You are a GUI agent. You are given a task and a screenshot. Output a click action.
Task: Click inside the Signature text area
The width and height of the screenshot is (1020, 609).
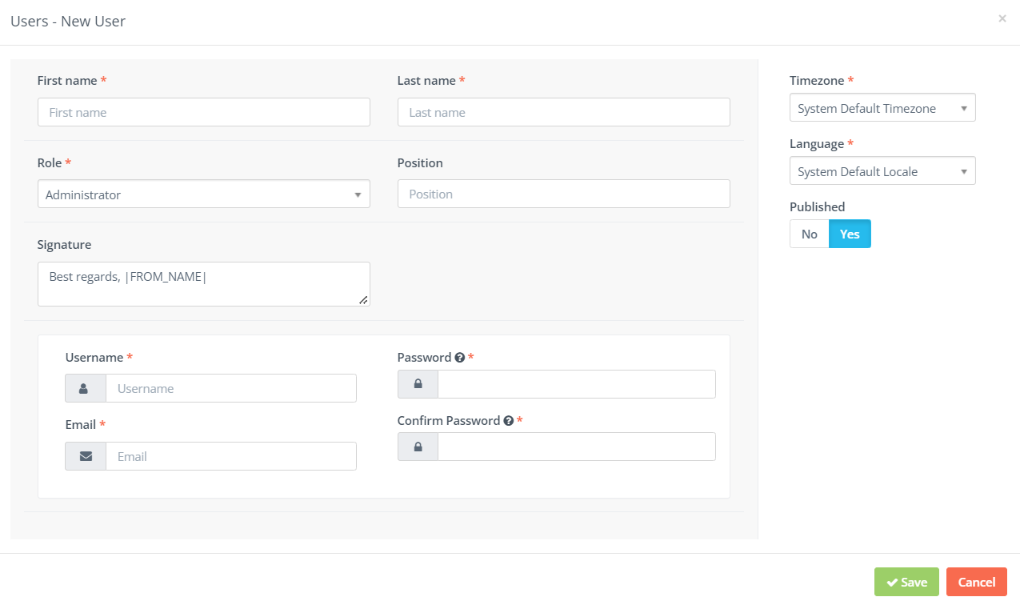(204, 284)
